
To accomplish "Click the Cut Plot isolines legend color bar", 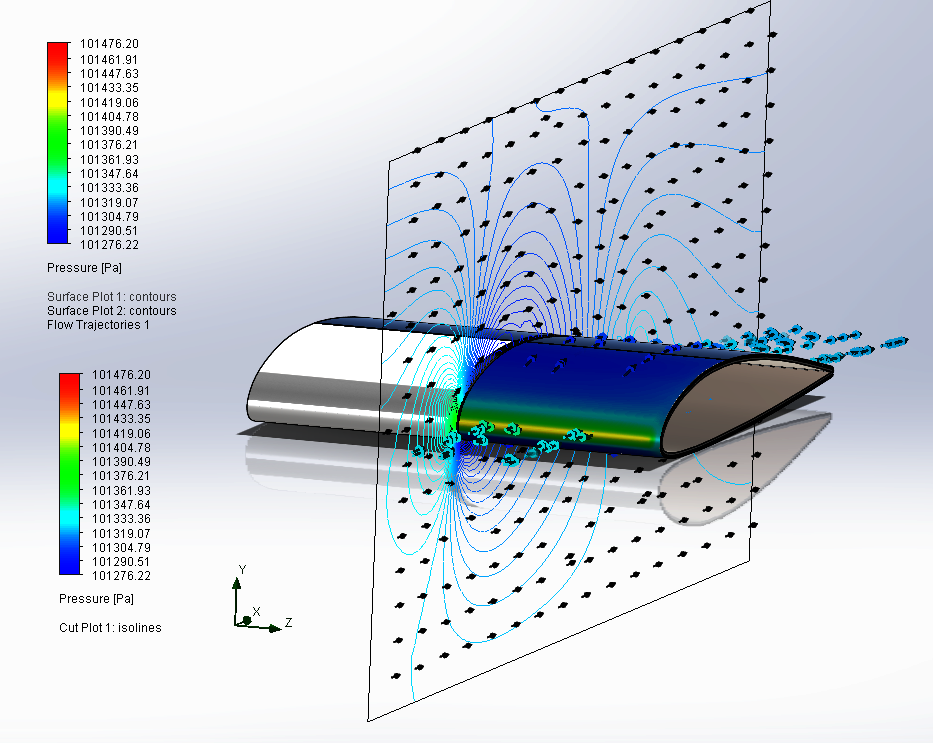I will [70, 474].
